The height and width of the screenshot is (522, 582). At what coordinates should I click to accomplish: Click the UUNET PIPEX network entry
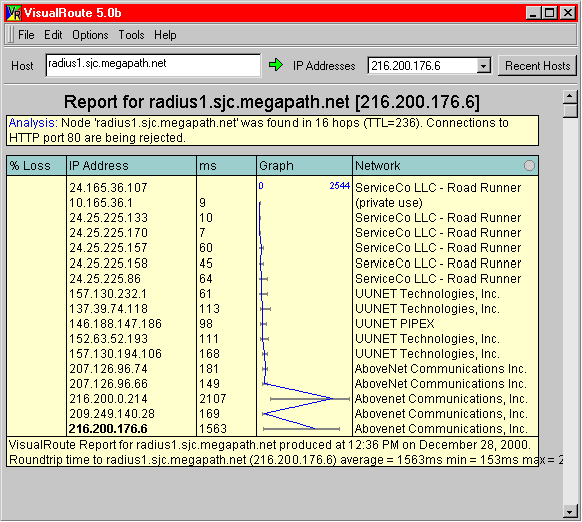395,324
